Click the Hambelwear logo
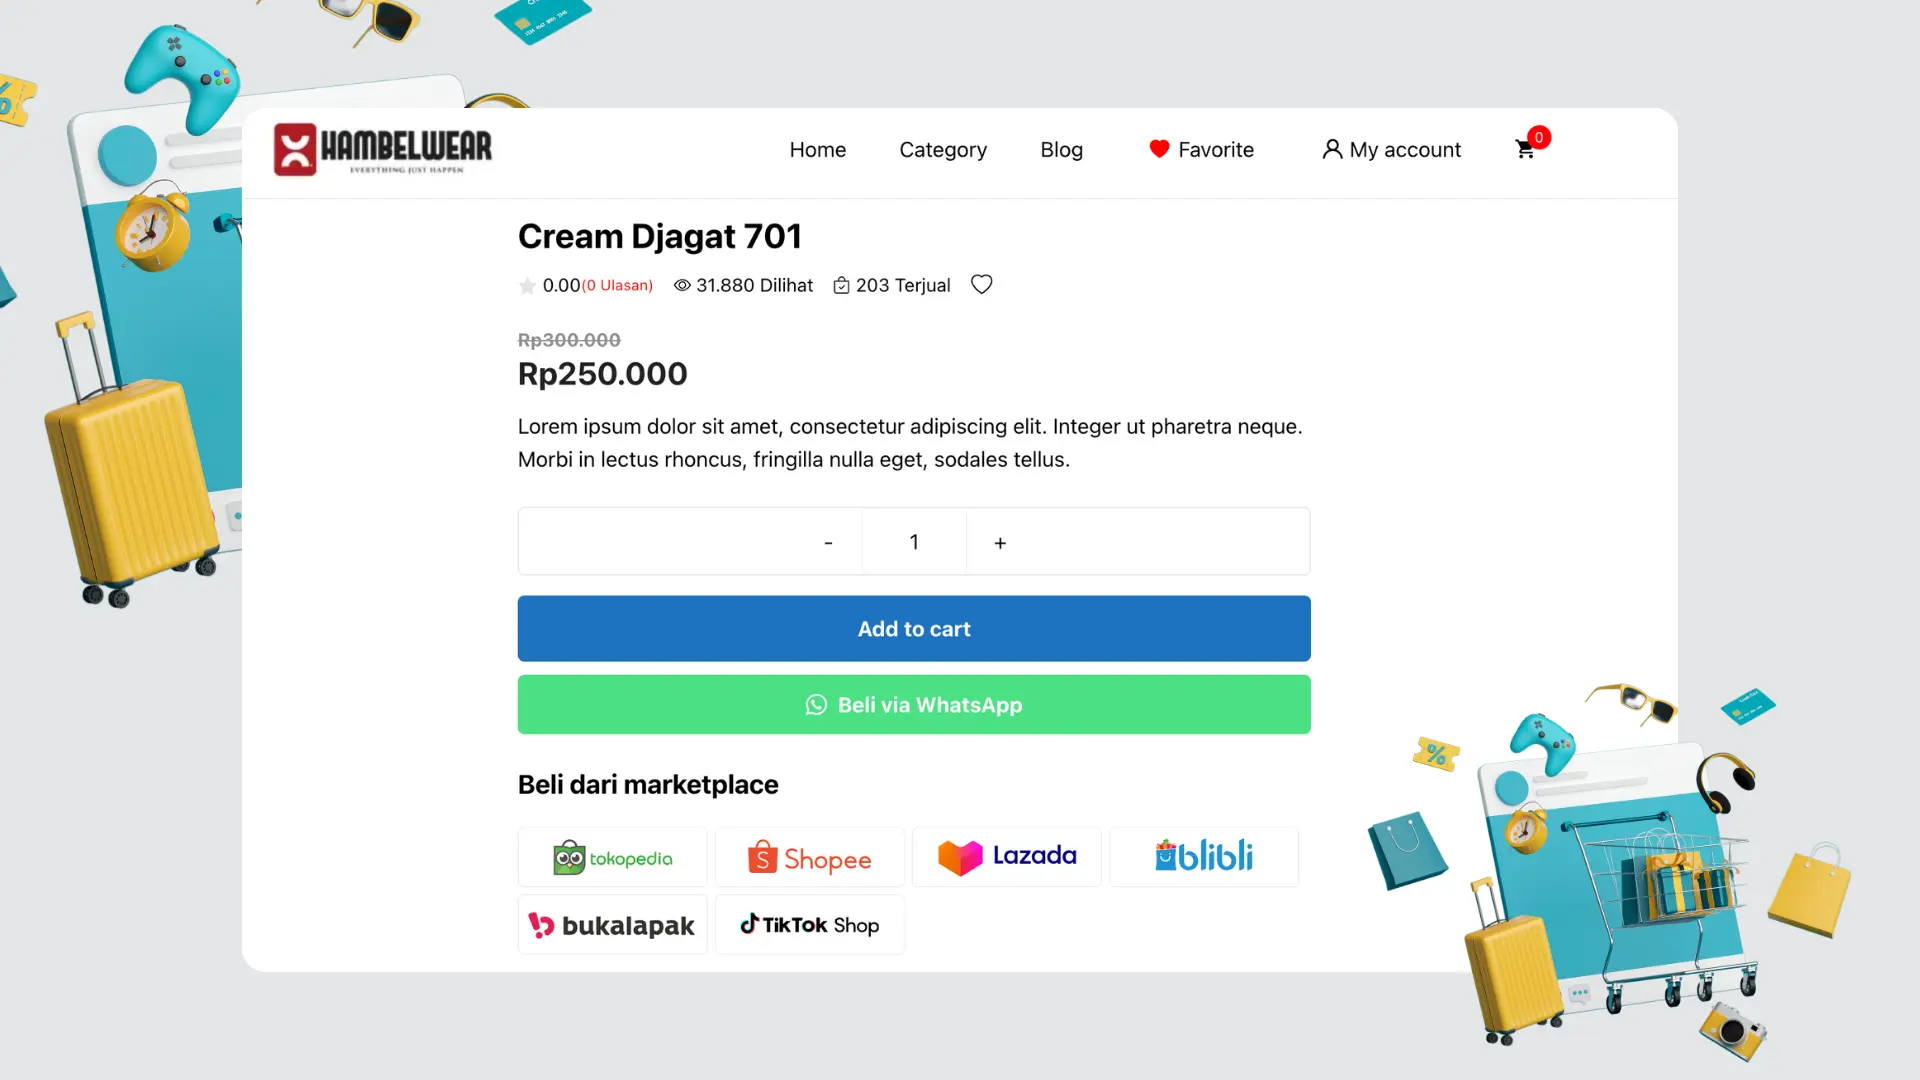The image size is (1920, 1080). 383,150
